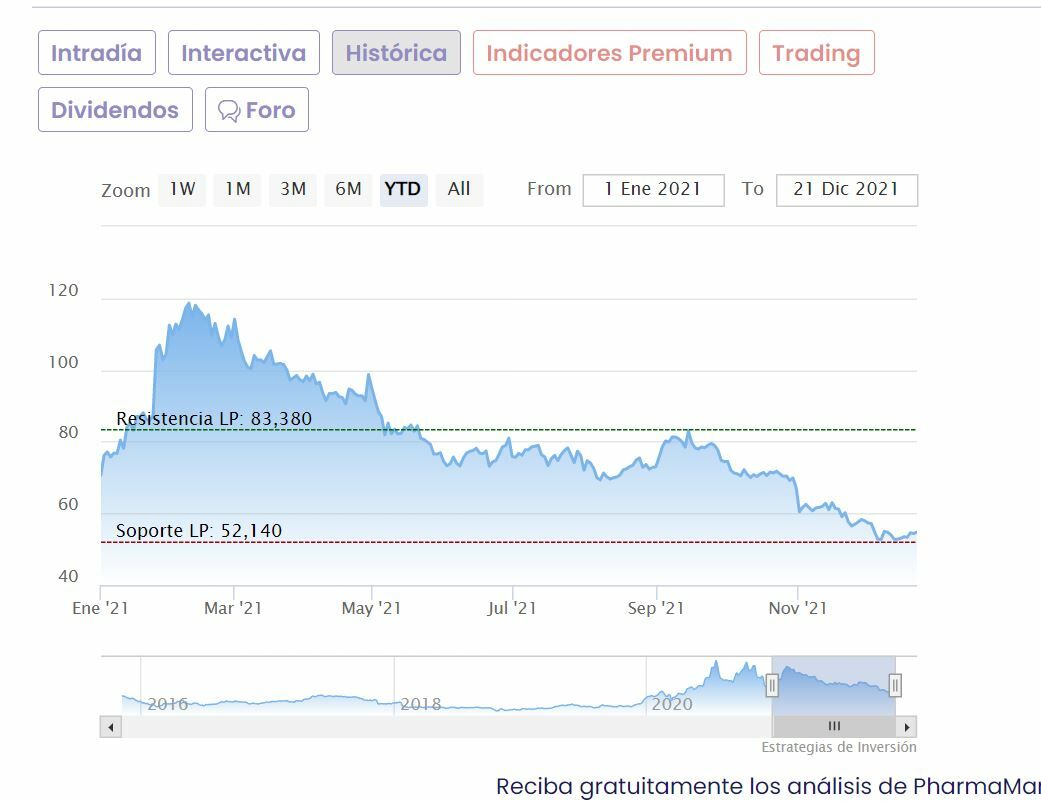Viewport: 1041px width, 802px height.
Task: Open Indicadores Premium
Action: (609, 53)
